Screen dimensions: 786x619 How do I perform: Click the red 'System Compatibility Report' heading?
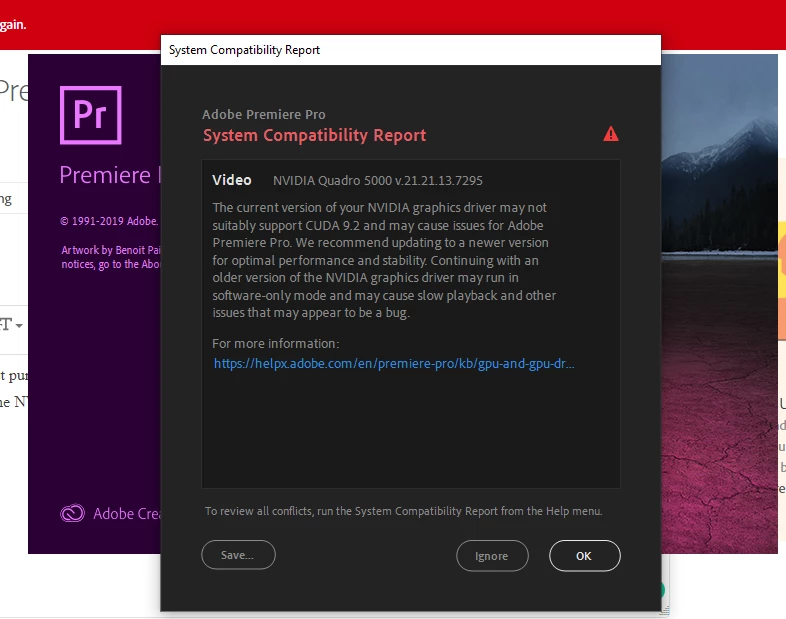[x=314, y=135]
